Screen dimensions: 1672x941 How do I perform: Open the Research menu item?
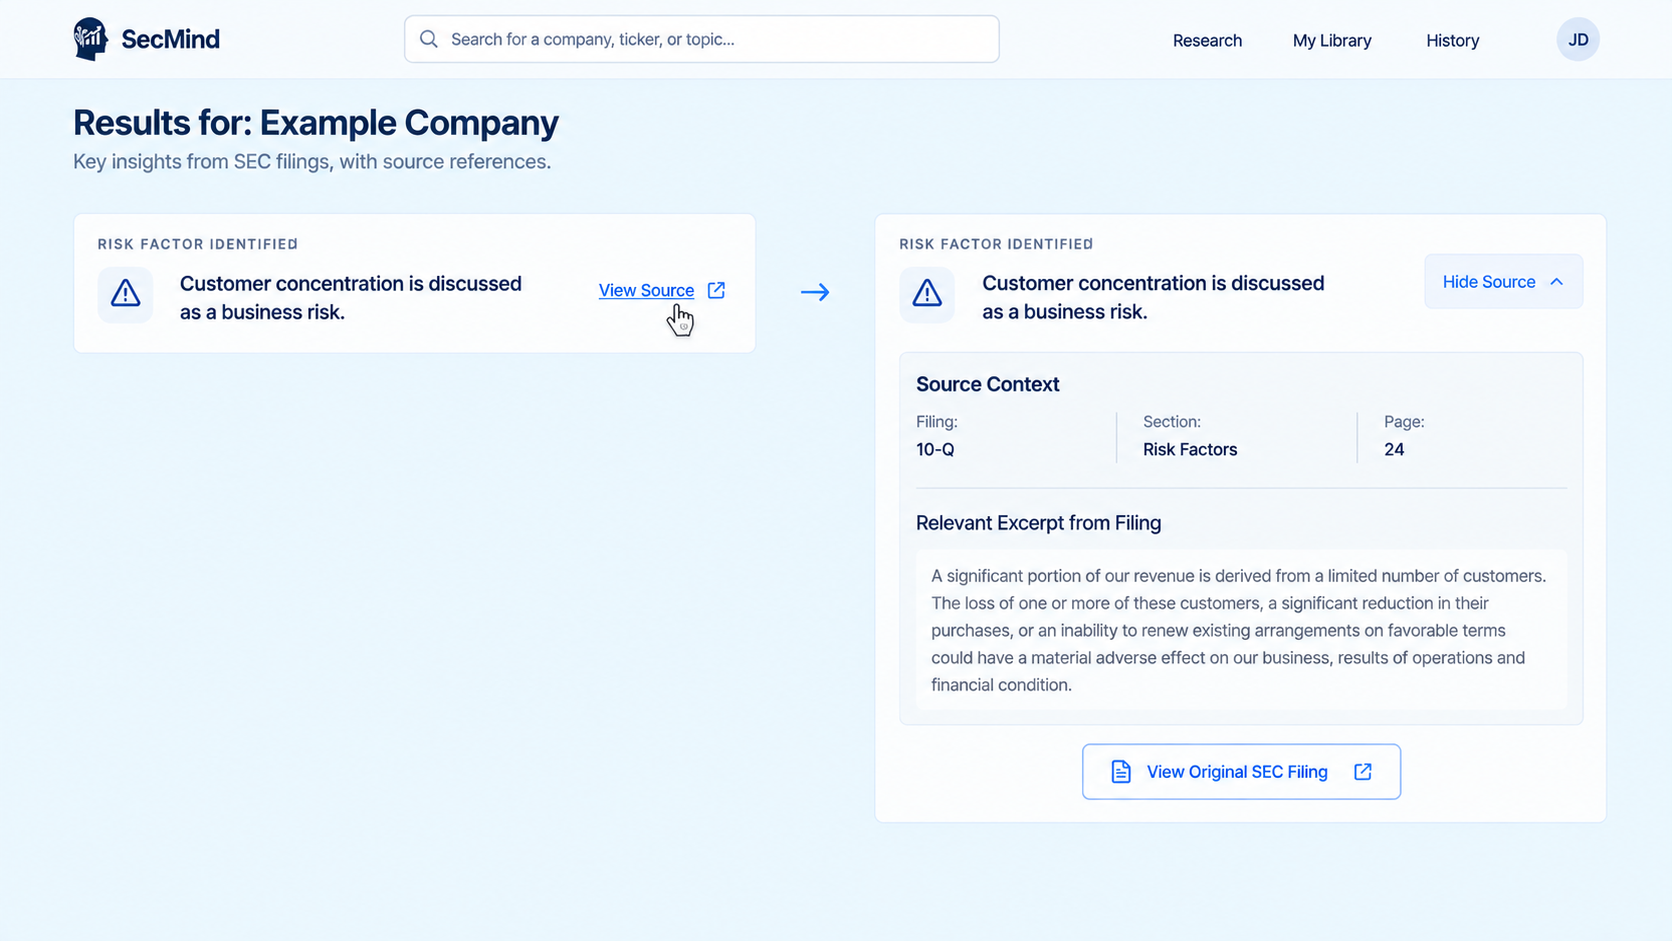coord(1207,40)
